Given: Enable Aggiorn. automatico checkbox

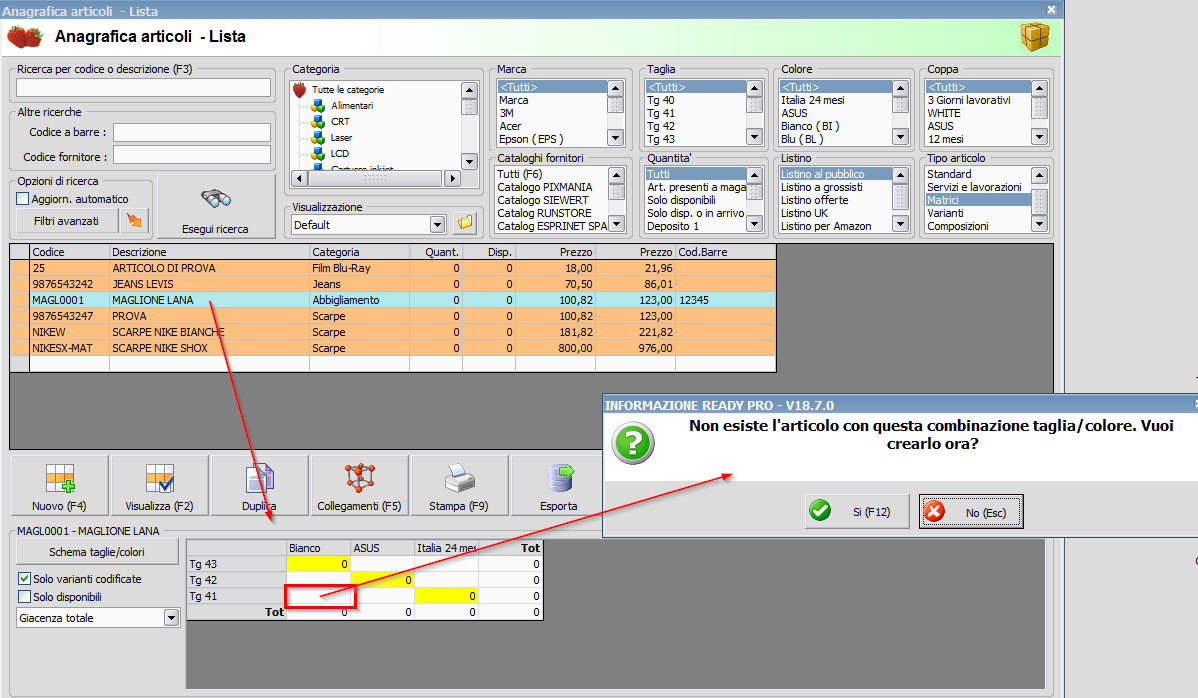Looking at the screenshot, I should click(23, 199).
